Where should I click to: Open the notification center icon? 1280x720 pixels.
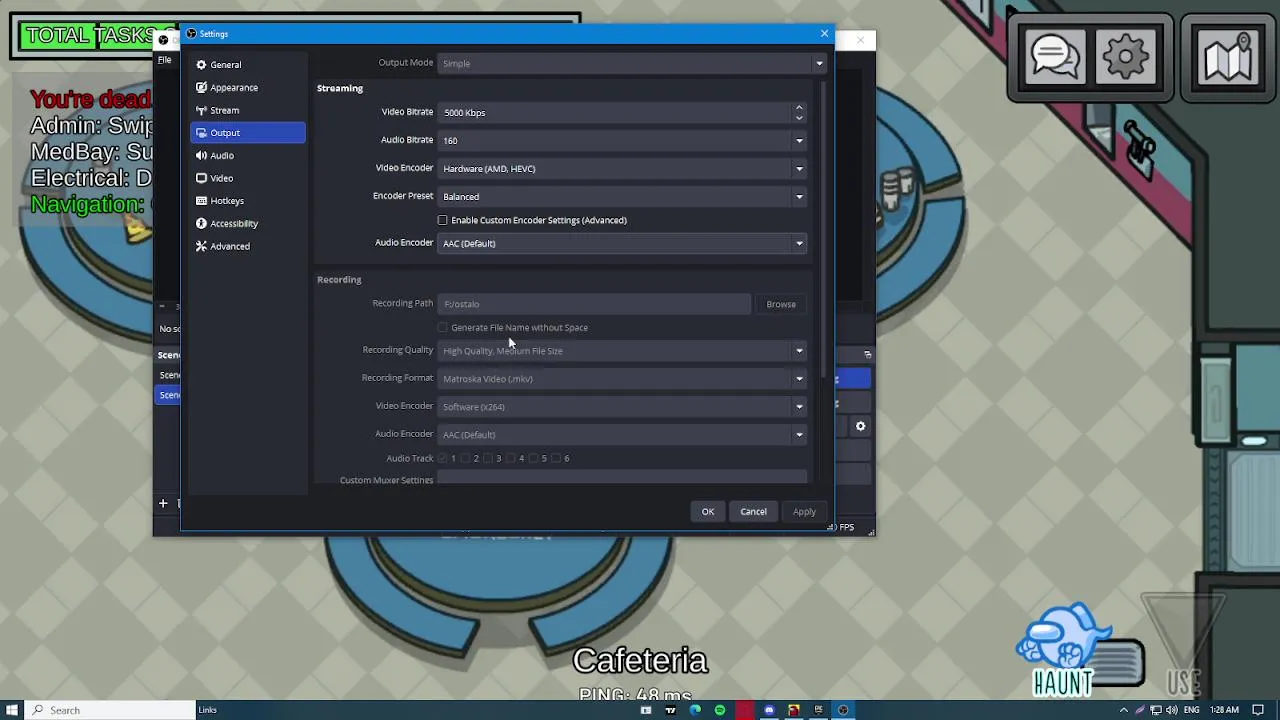(1258, 710)
